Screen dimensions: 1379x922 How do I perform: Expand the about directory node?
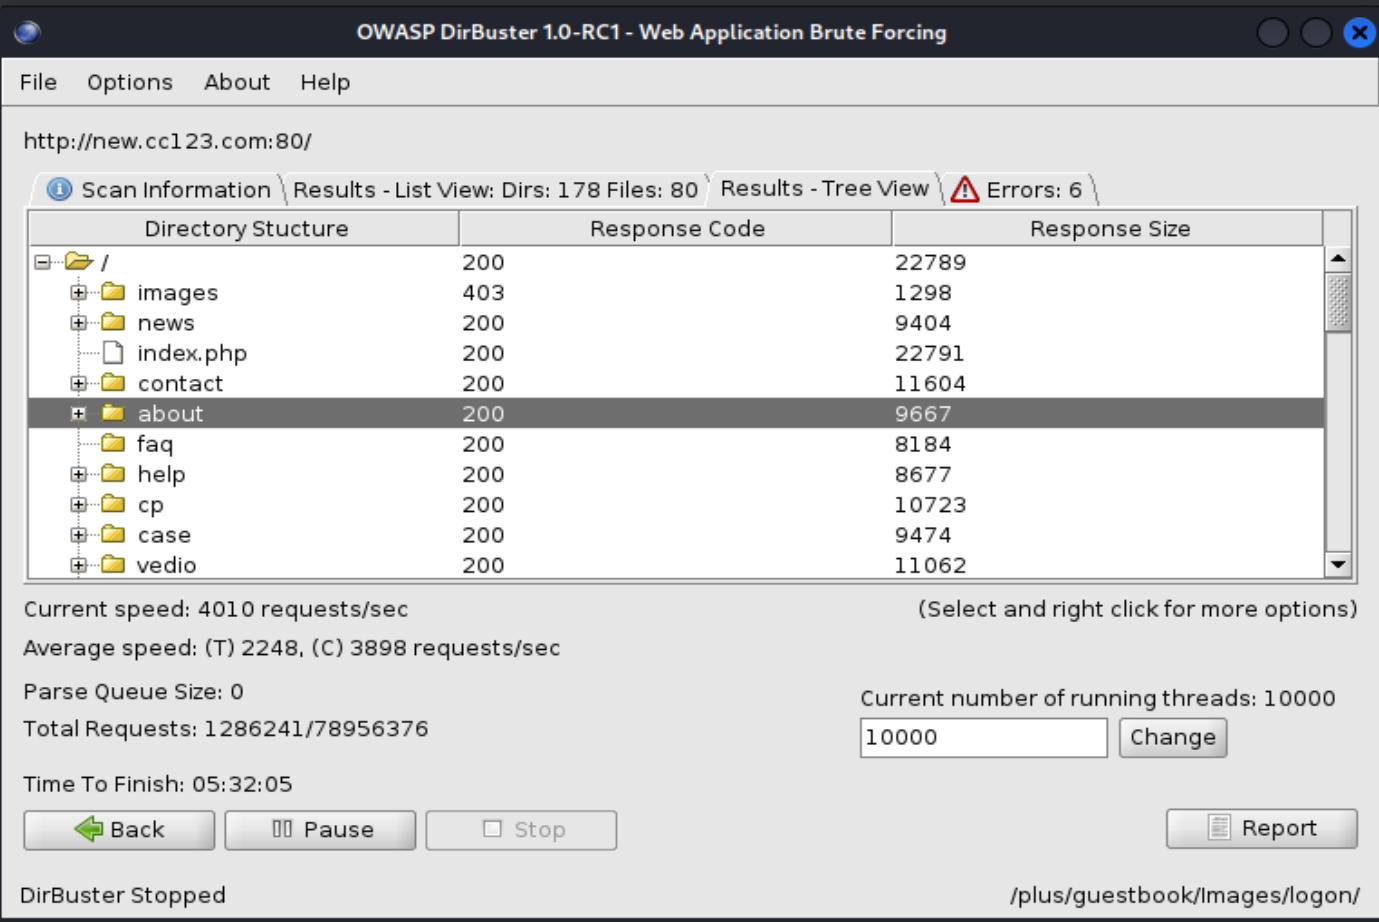coord(78,413)
